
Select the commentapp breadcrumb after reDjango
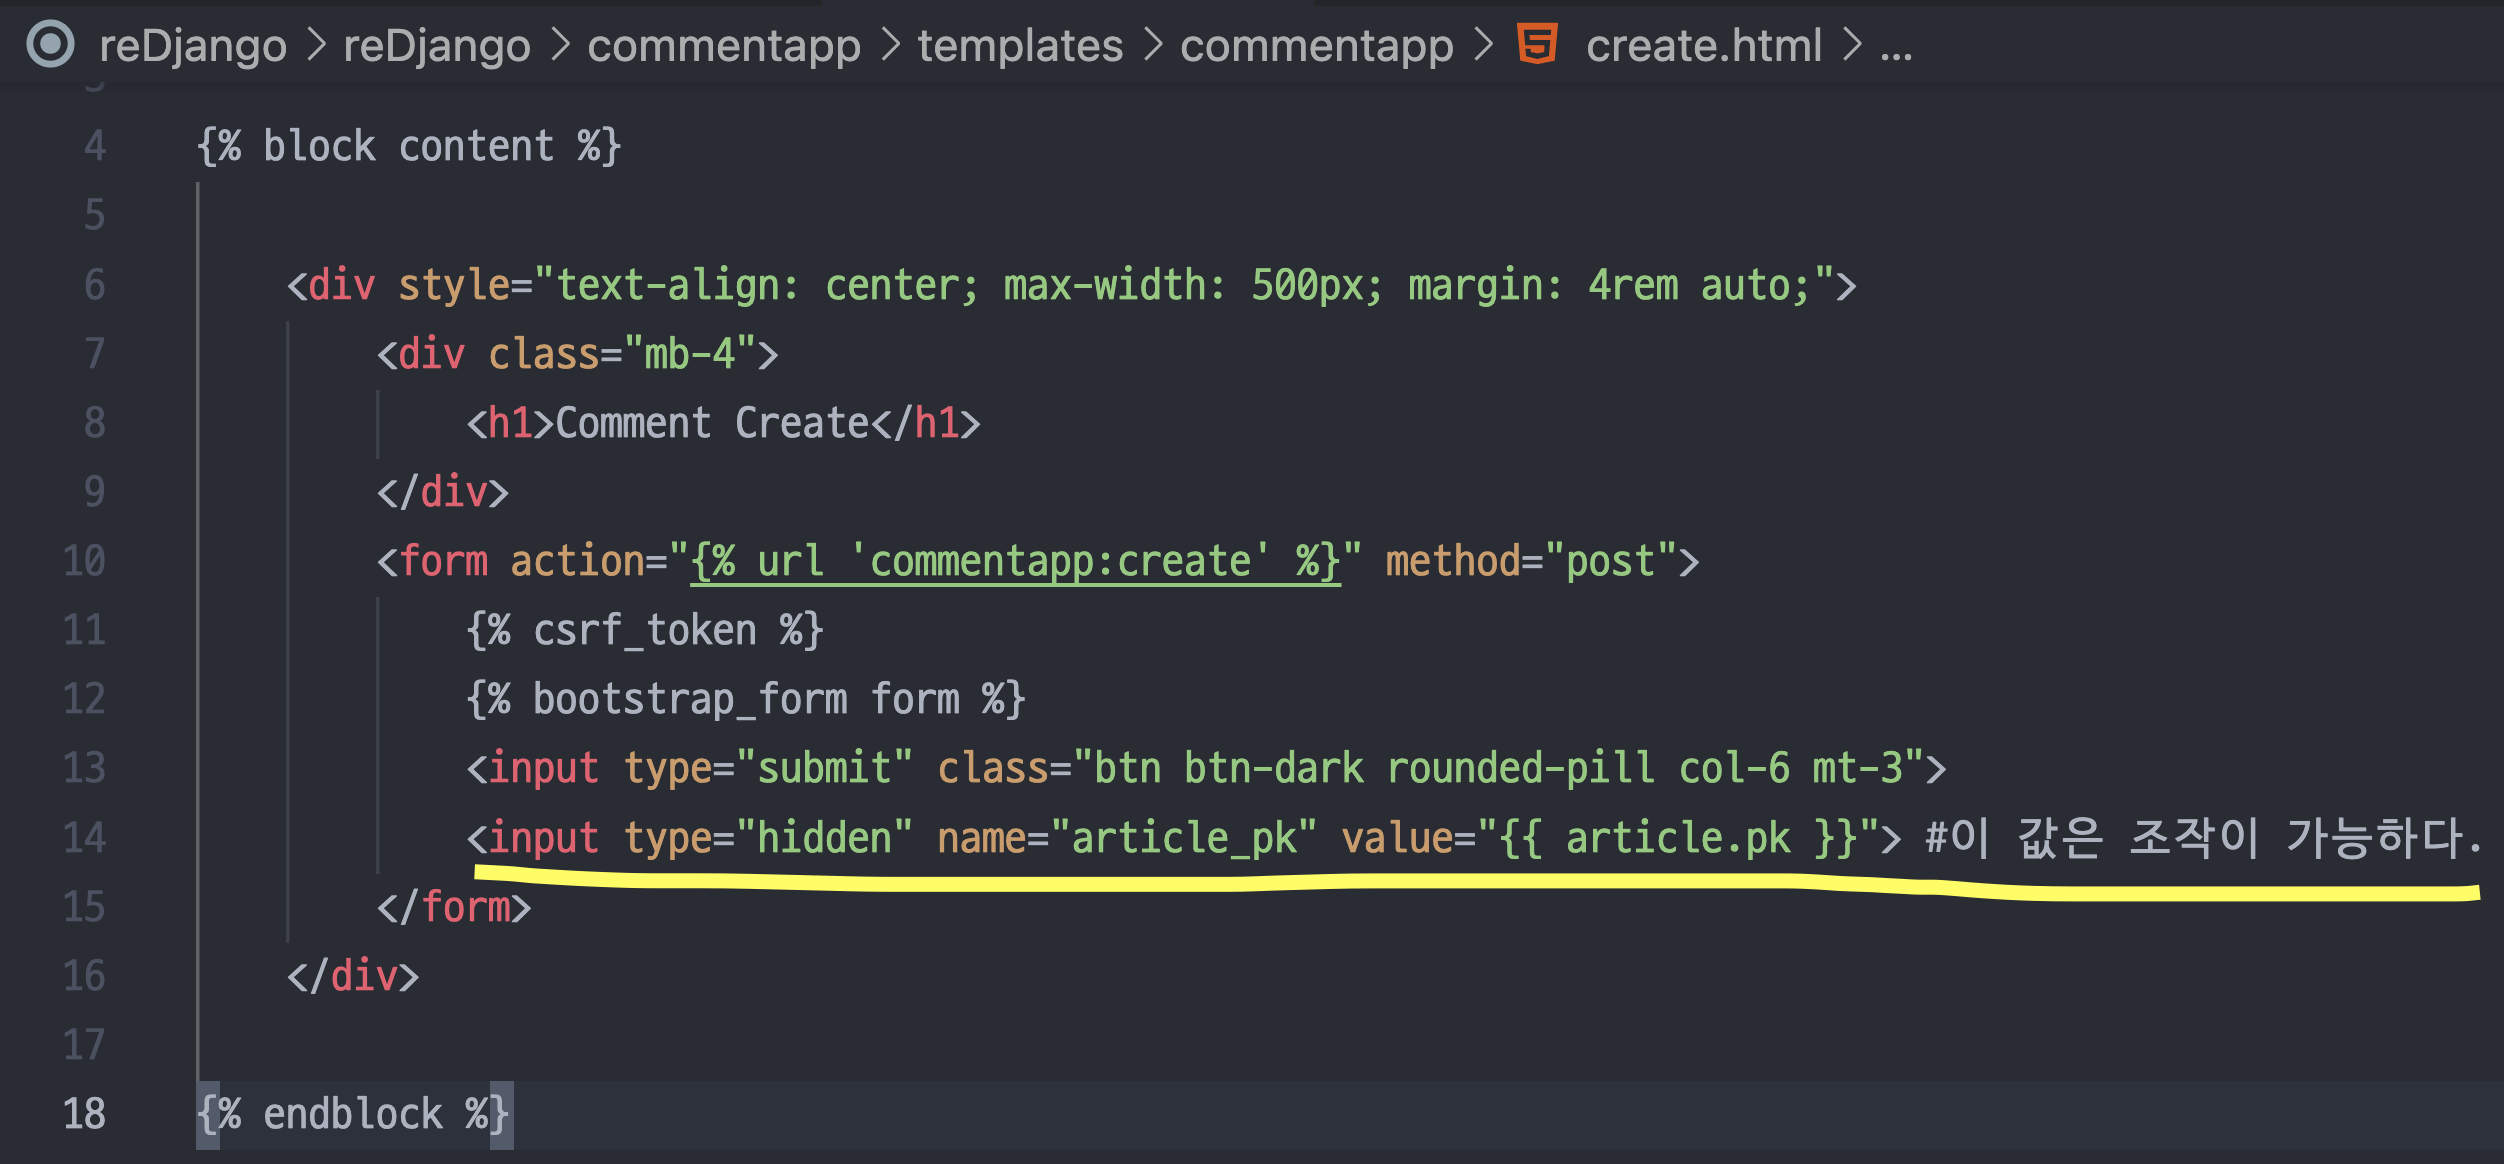coord(724,46)
